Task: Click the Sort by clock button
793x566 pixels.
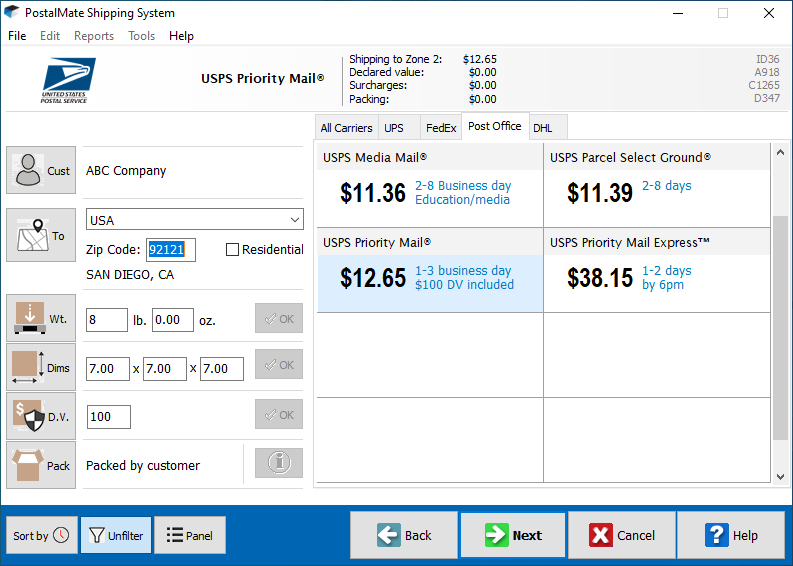Action: (41, 535)
